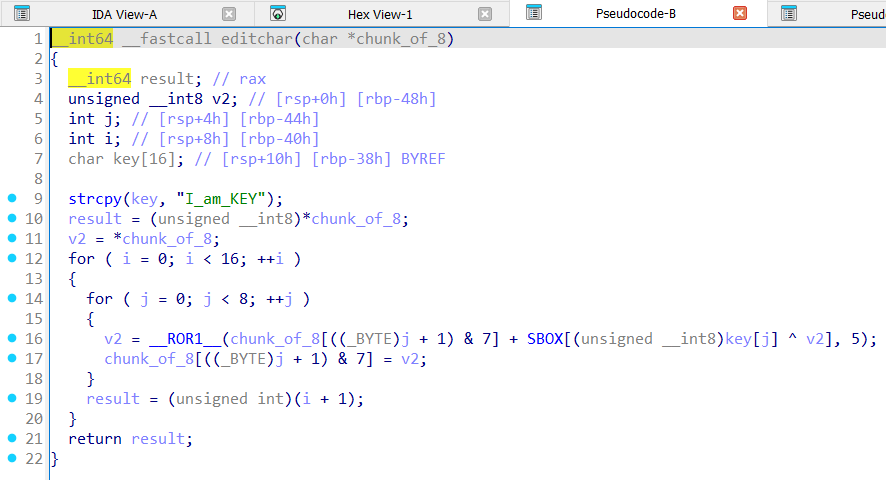Close the IDA View-A tab
The image size is (886, 480).
[x=229, y=14]
